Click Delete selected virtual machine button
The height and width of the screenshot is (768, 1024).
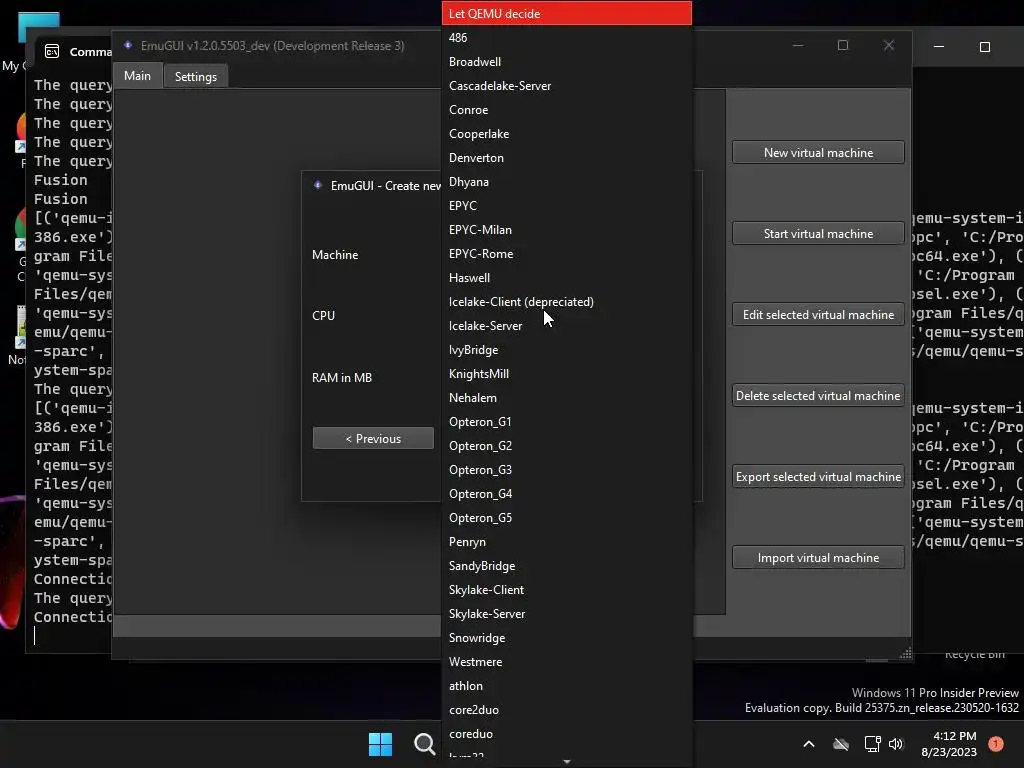[x=818, y=396]
